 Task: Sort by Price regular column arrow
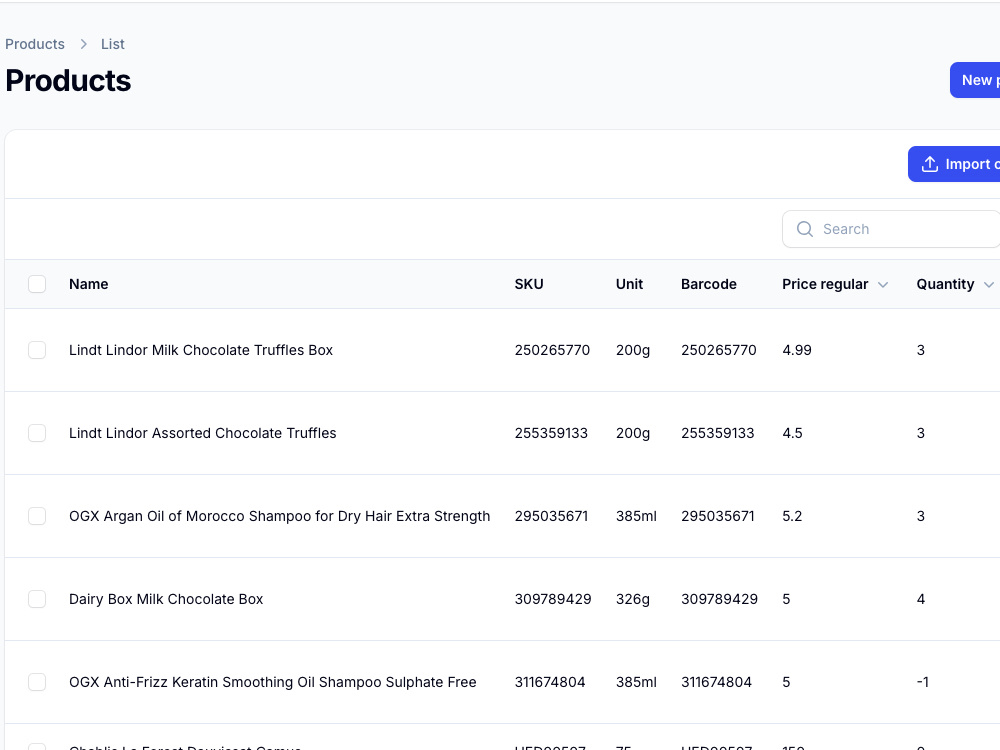tap(883, 284)
